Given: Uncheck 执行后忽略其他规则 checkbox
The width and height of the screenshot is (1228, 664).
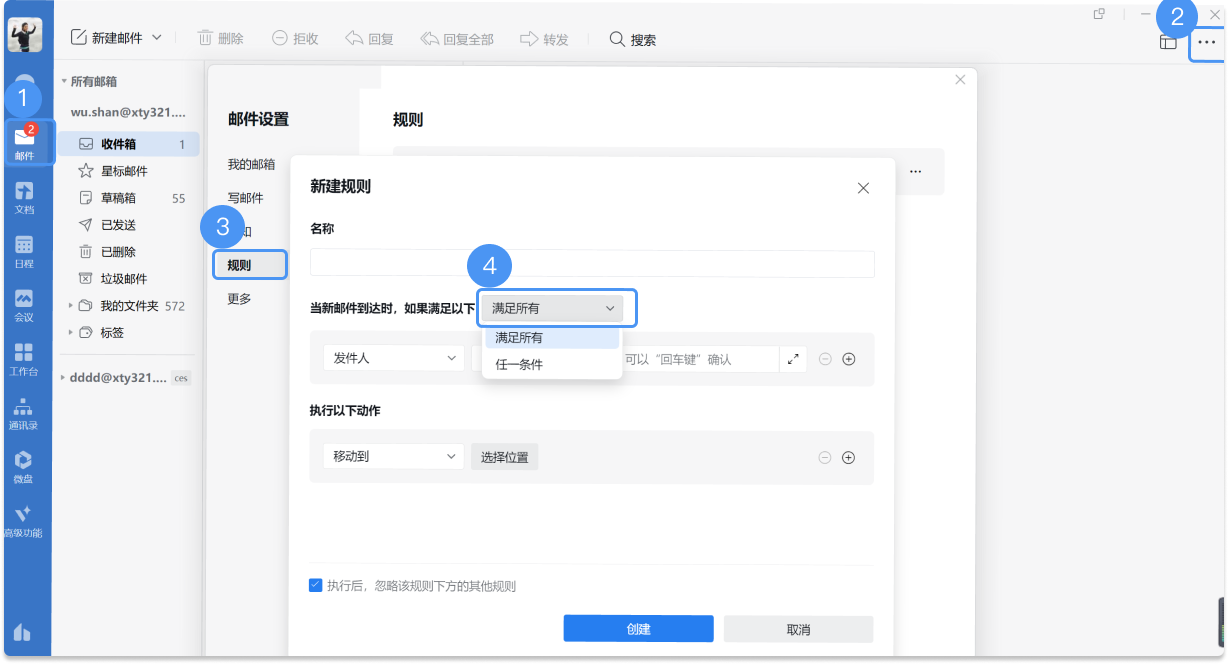Looking at the screenshot, I should pos(316,586).
